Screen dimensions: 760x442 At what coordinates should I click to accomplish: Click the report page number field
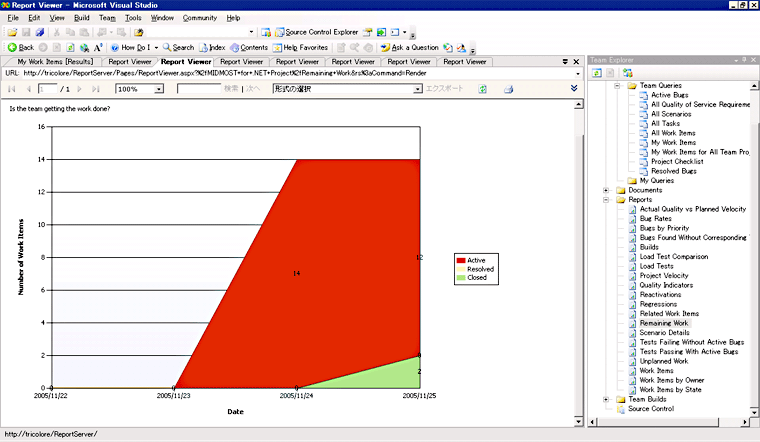[48, 89]
